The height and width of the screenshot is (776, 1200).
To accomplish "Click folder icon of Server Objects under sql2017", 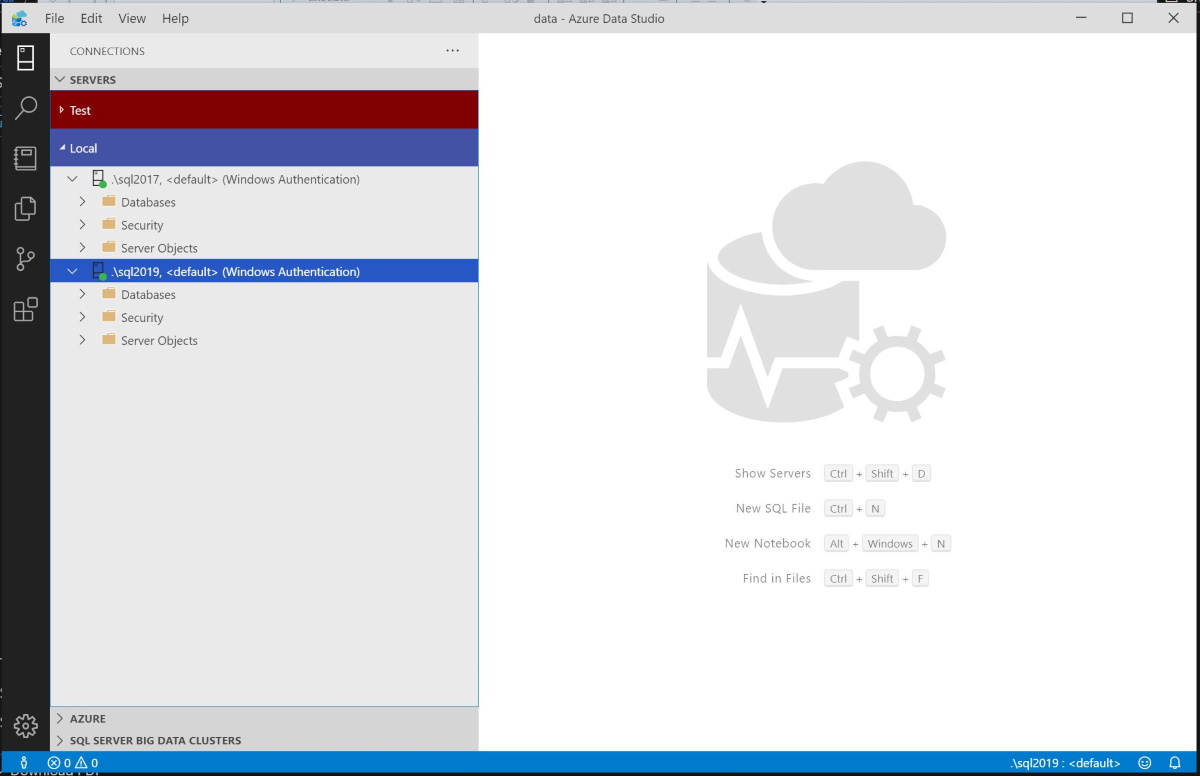I will click(x=109, y=248).
